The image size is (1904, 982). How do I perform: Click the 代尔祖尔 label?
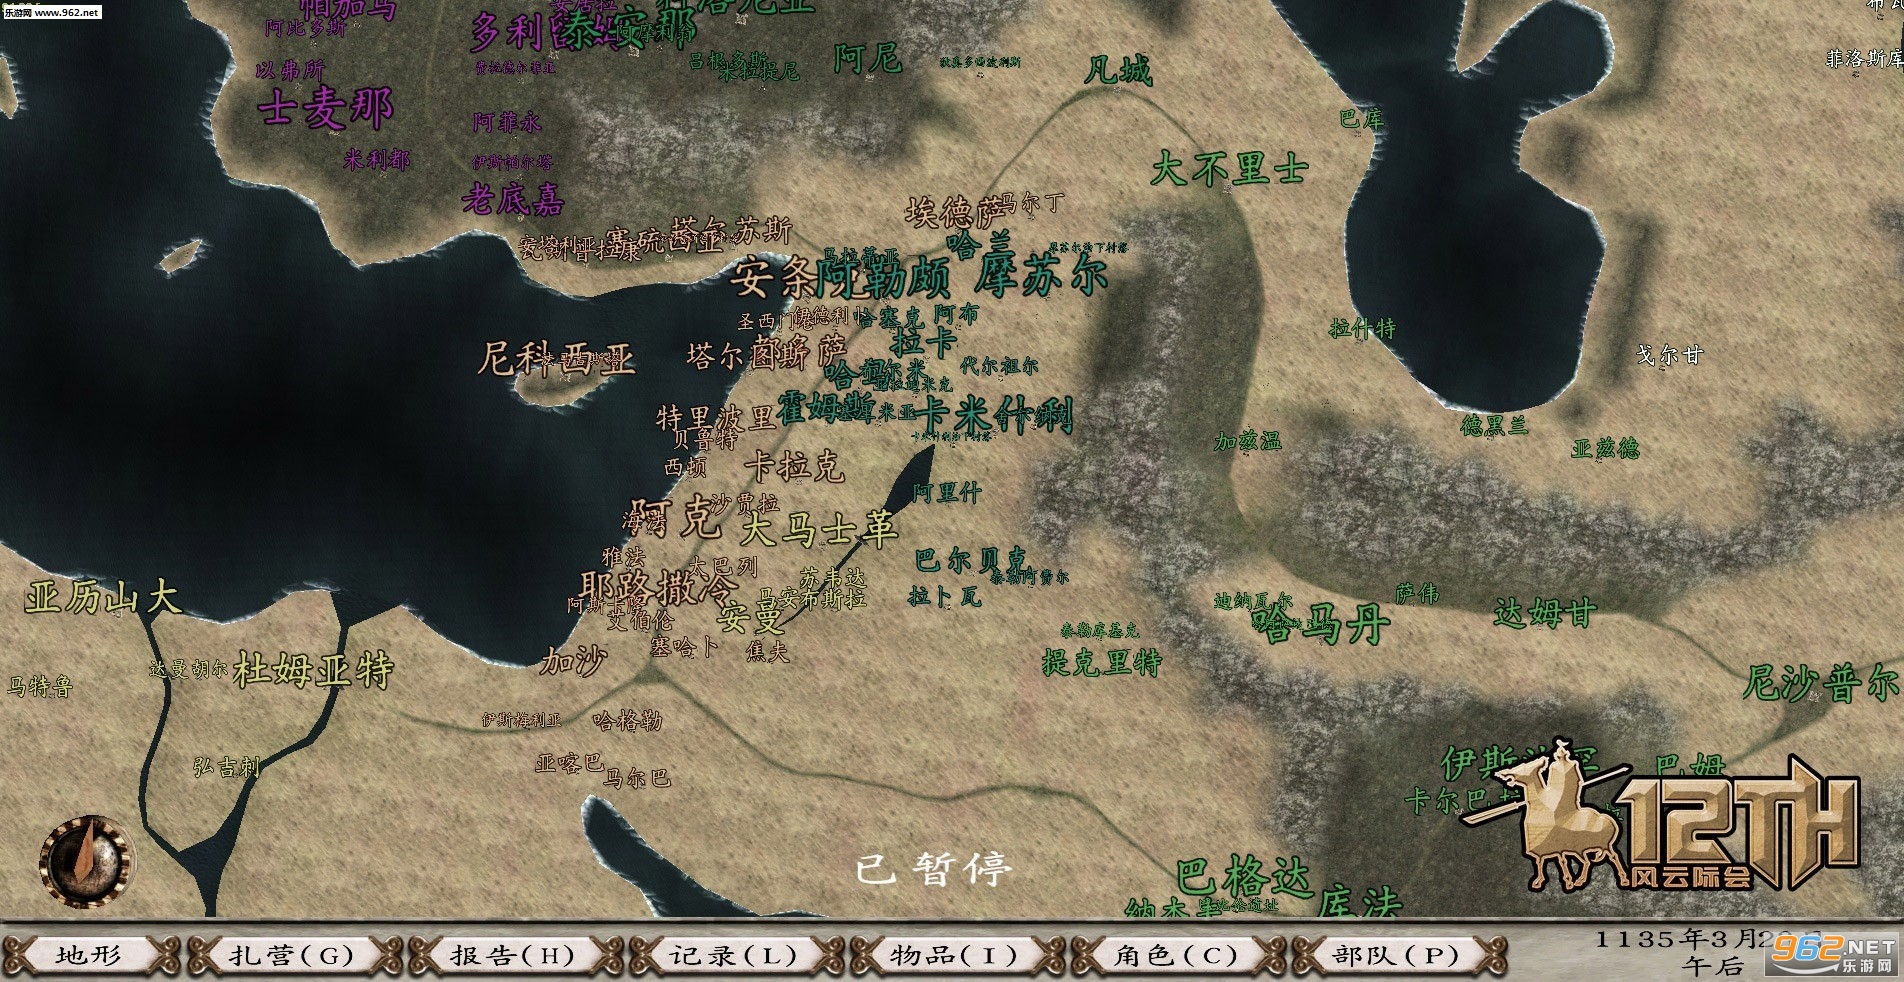click(x=999, y=366)
